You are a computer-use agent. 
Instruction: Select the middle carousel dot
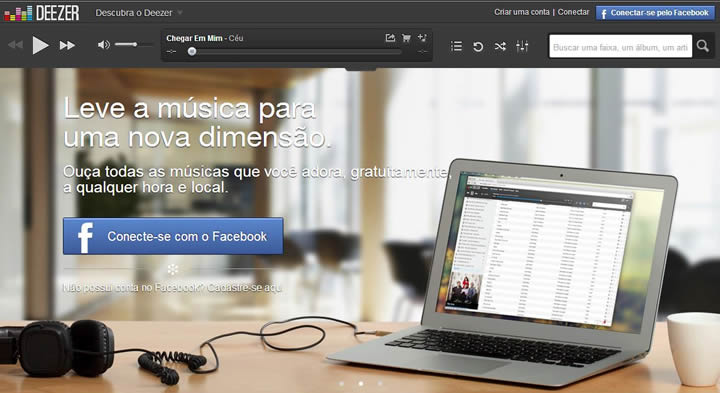[361, 383]
